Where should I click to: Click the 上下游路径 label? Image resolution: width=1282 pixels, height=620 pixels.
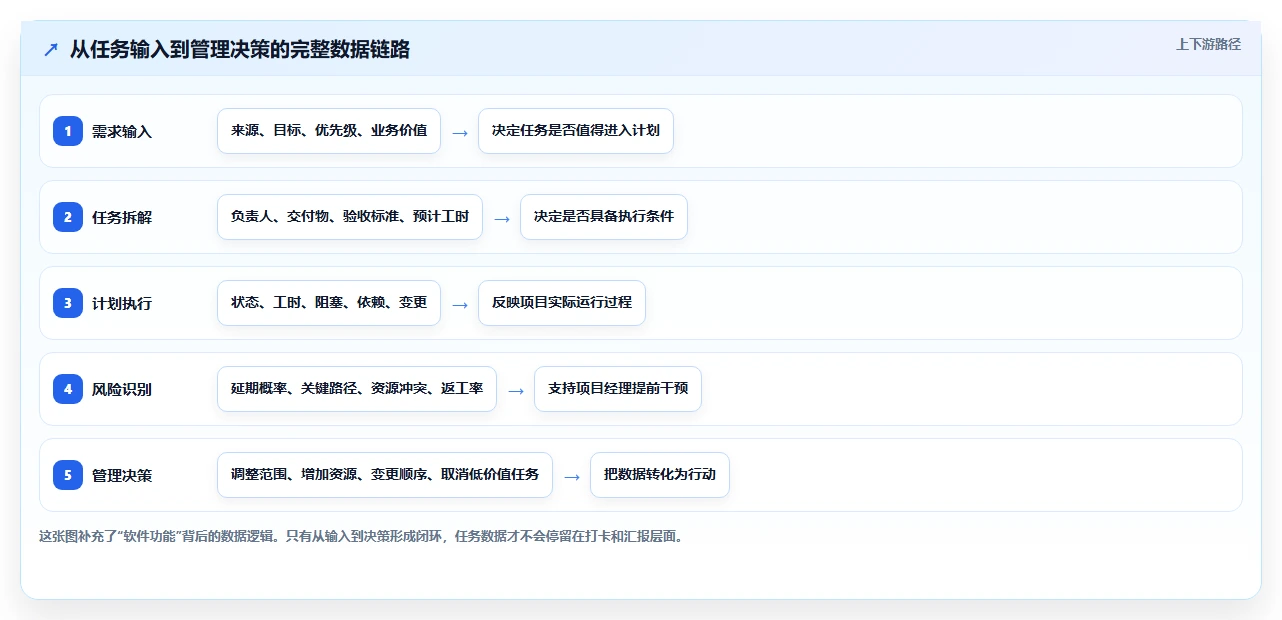[x=1208, y=44]
